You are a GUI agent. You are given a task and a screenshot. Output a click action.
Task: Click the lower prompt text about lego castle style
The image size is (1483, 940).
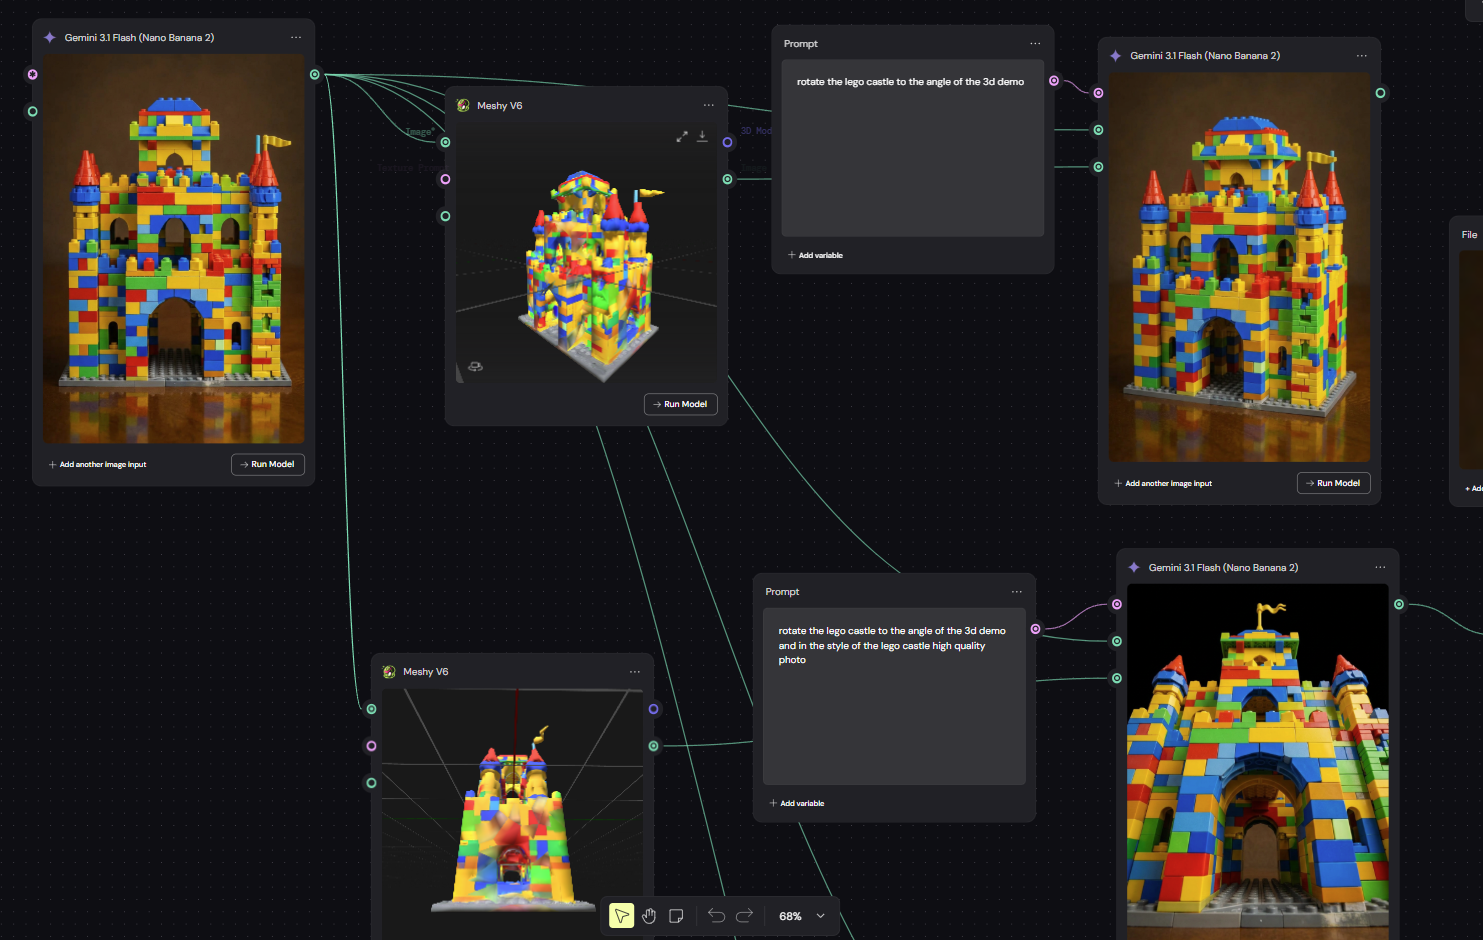[x=892, y=645]
